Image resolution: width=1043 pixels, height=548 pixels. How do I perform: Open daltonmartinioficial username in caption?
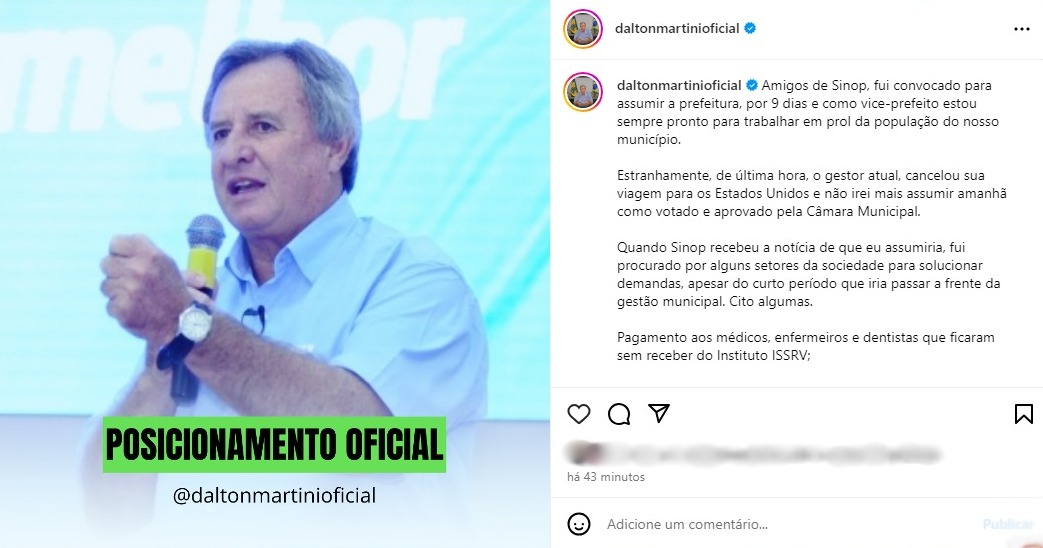coord(679,85)
